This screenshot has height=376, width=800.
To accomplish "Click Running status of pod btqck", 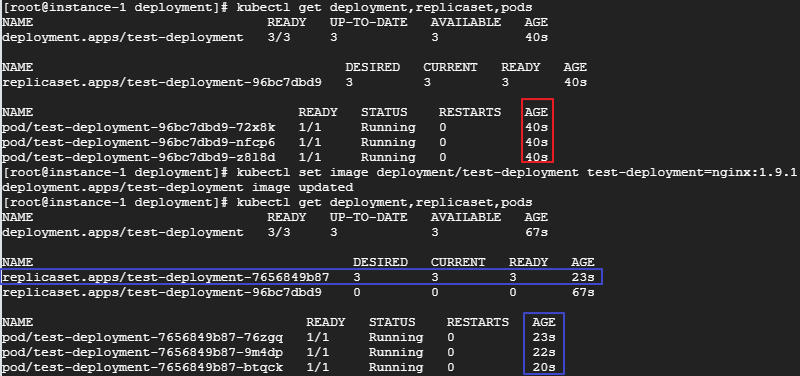I will (x=396, y=367).
